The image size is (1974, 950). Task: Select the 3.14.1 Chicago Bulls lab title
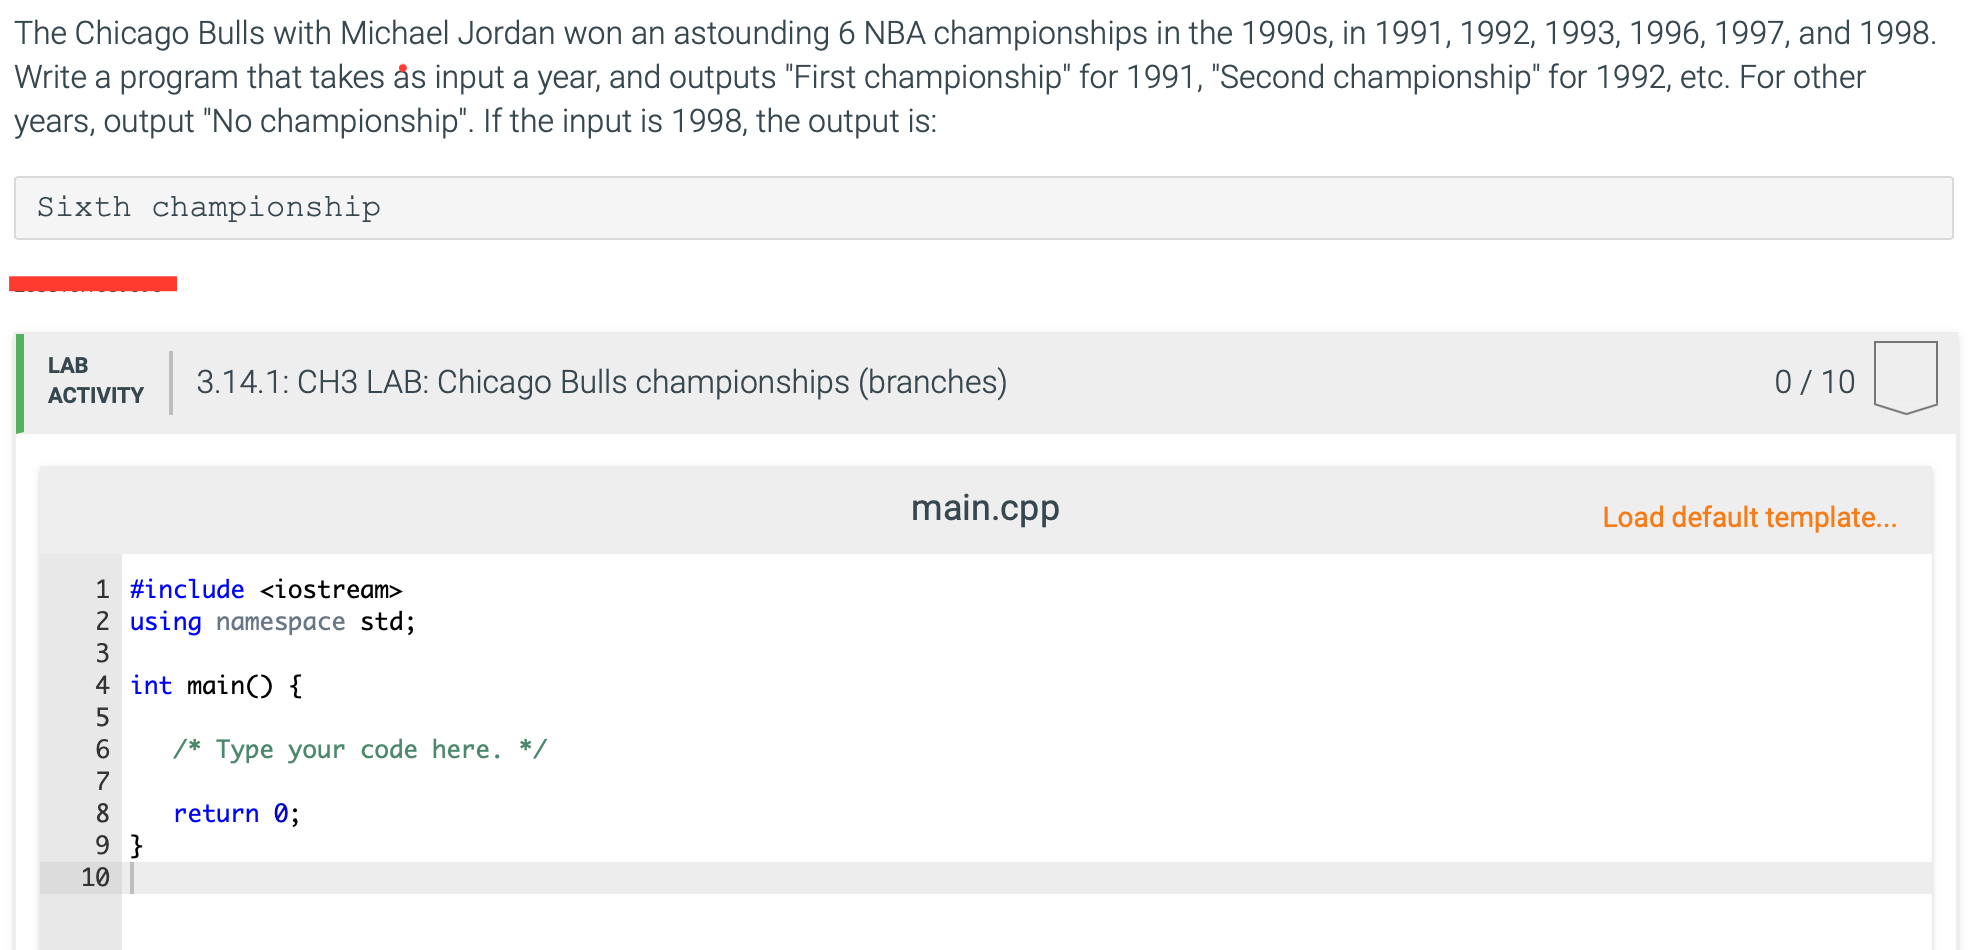click(x=601, y=382)
